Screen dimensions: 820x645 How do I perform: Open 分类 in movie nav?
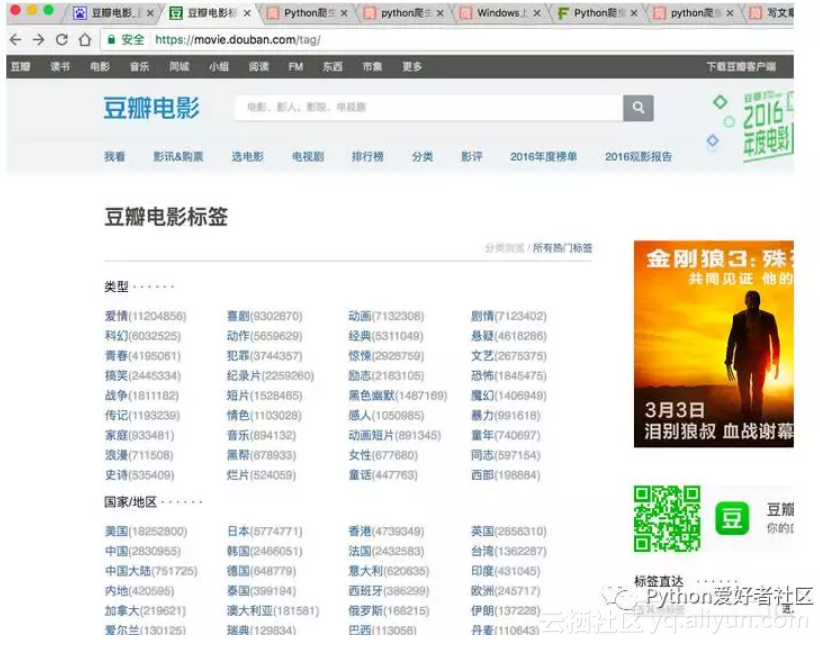(x=422, y=156)
